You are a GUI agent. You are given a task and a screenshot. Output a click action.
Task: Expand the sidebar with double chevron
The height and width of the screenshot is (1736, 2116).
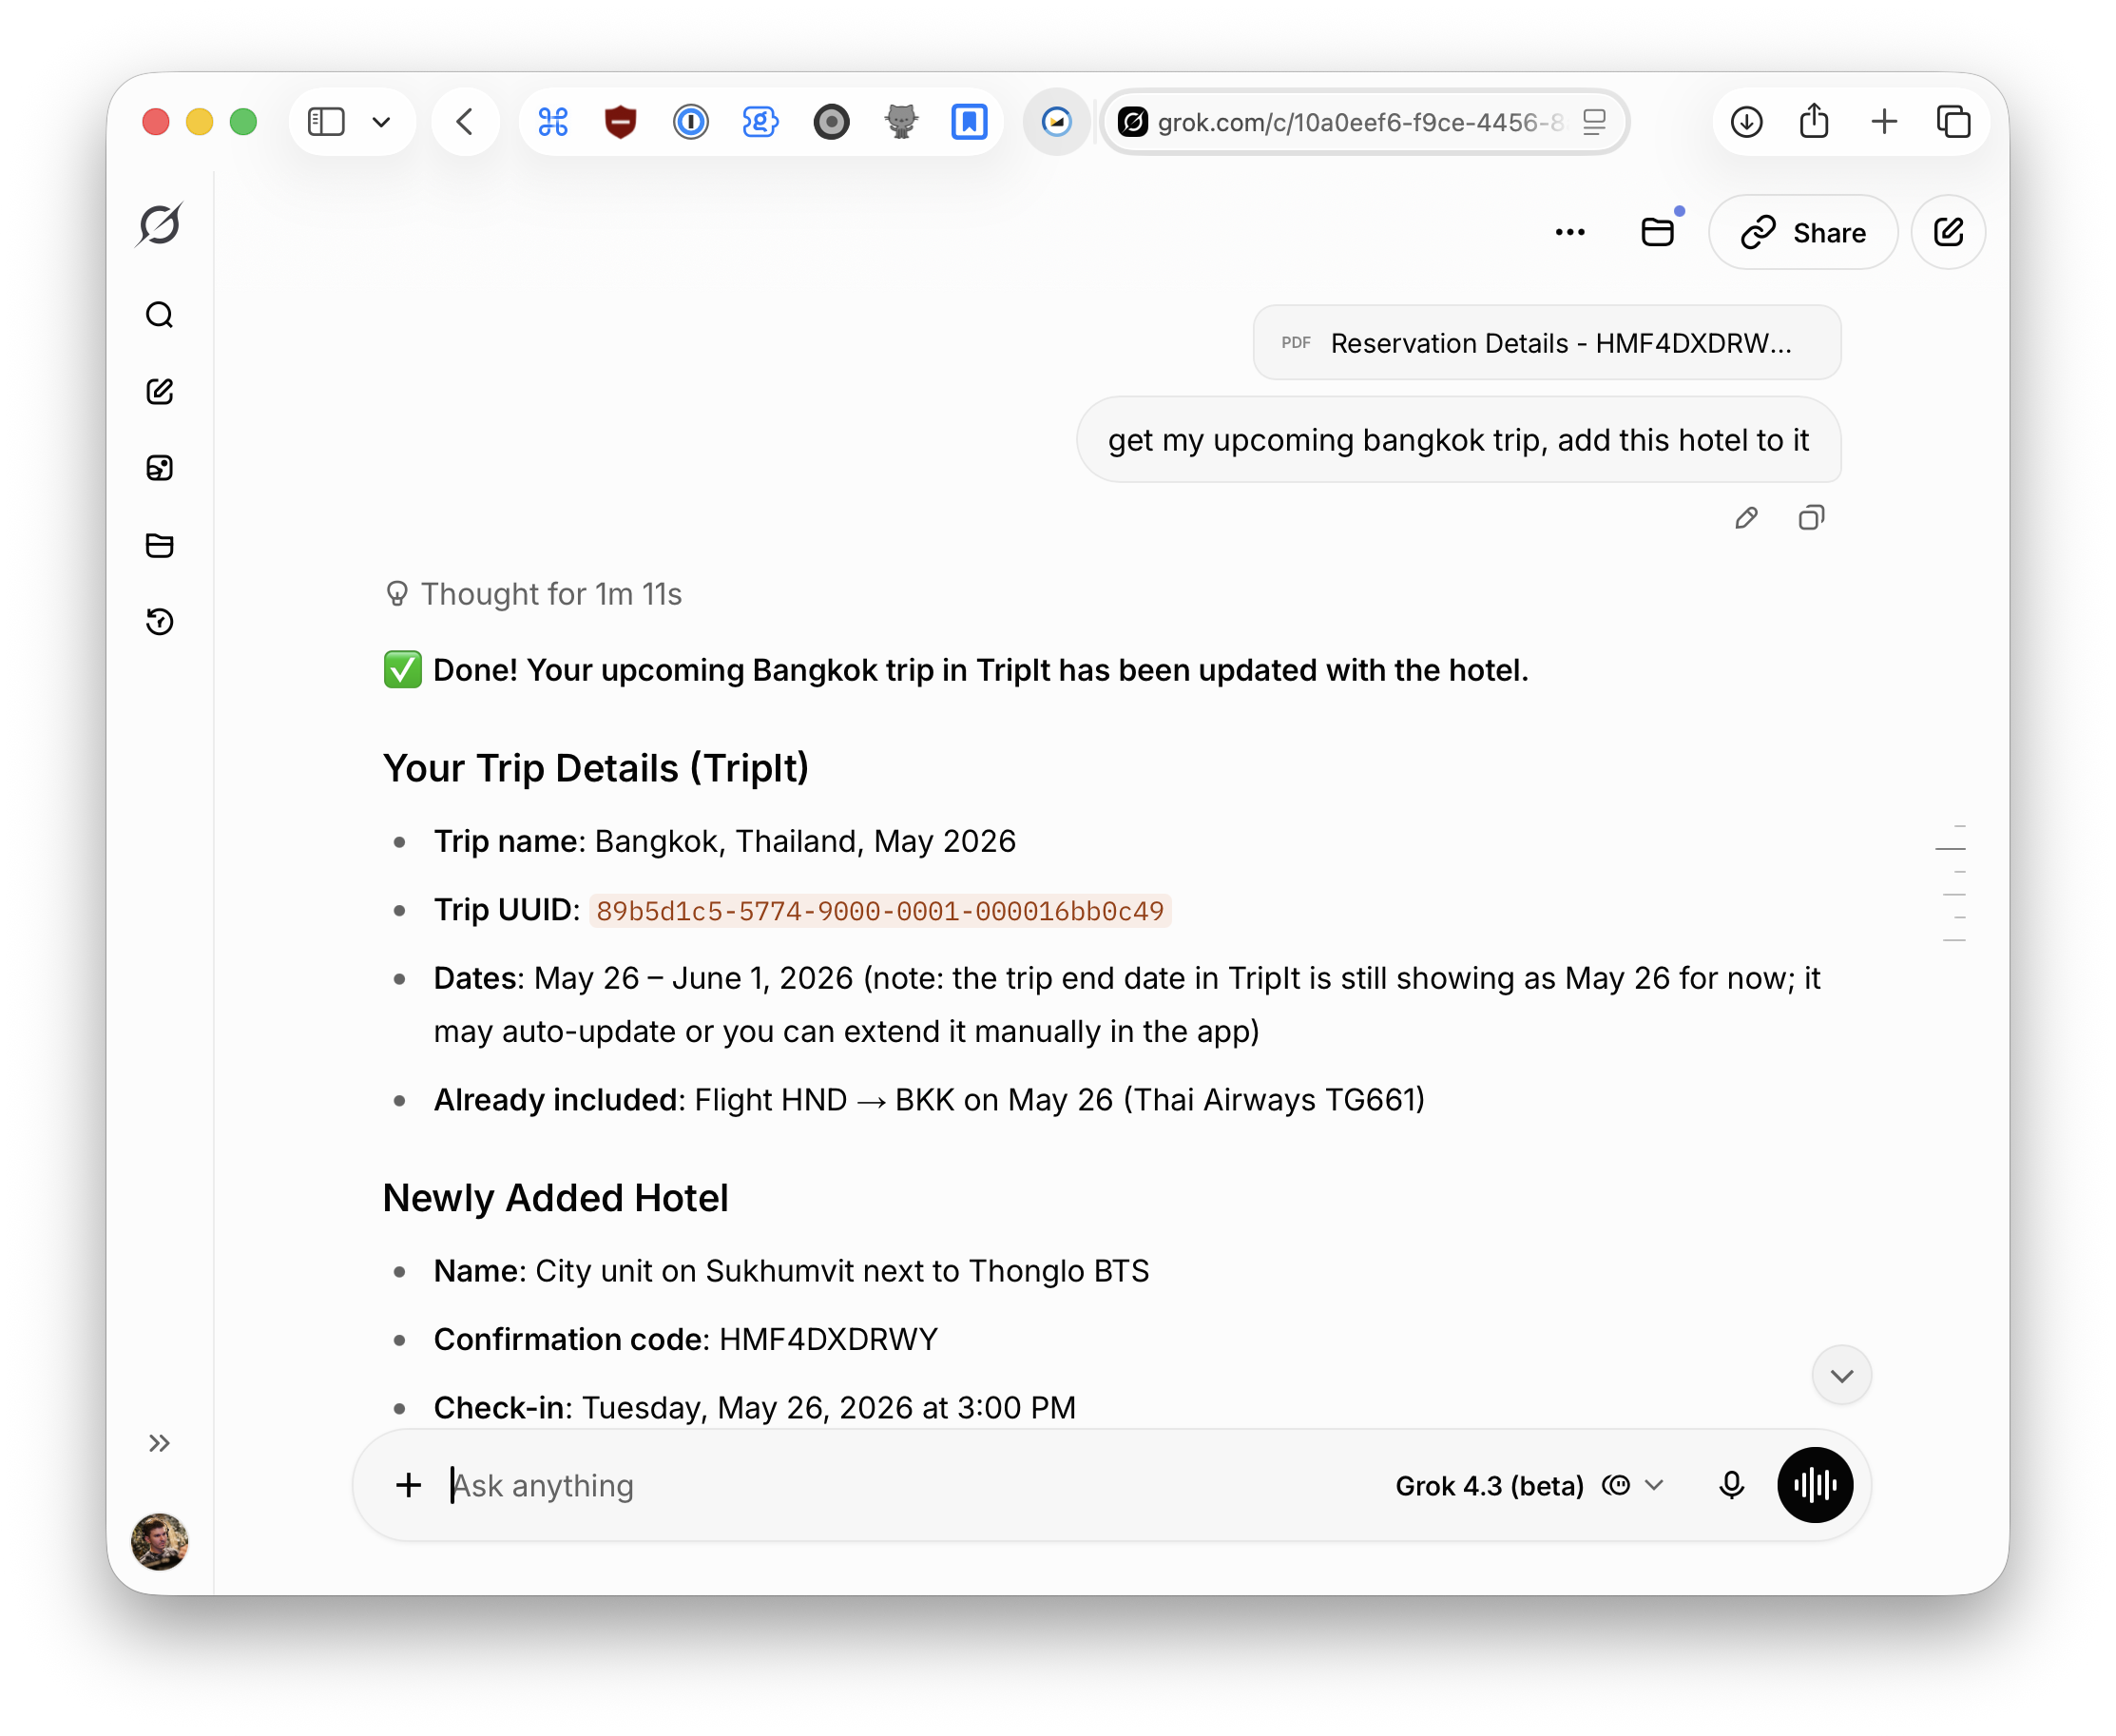click(x=160, y=1443)
